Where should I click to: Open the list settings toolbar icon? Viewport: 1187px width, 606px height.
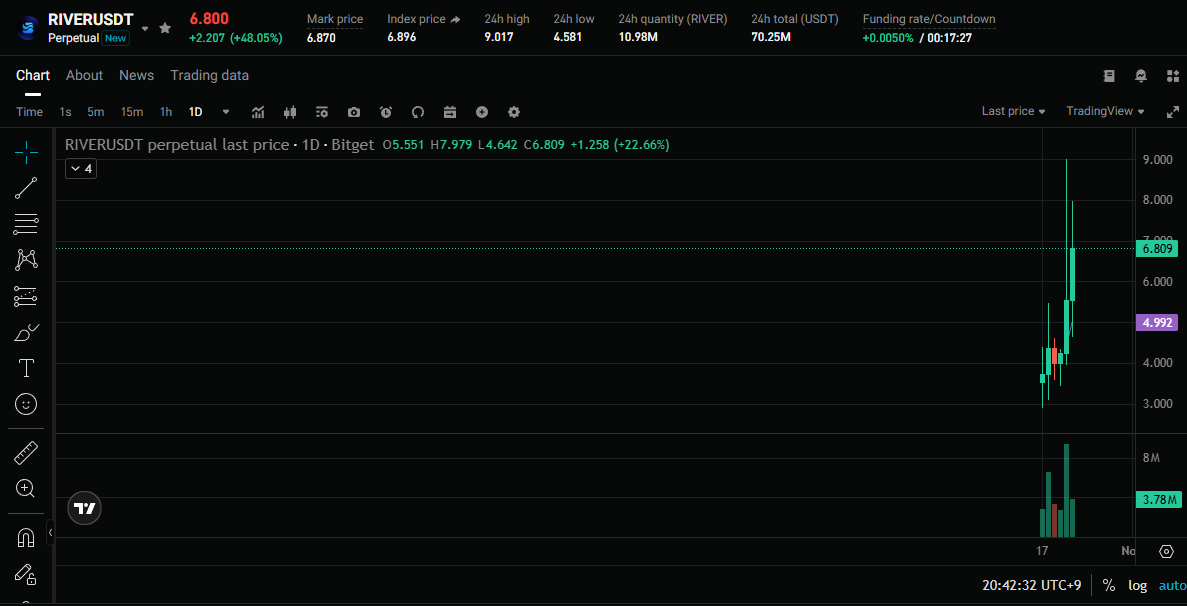[x=322, y=112]
